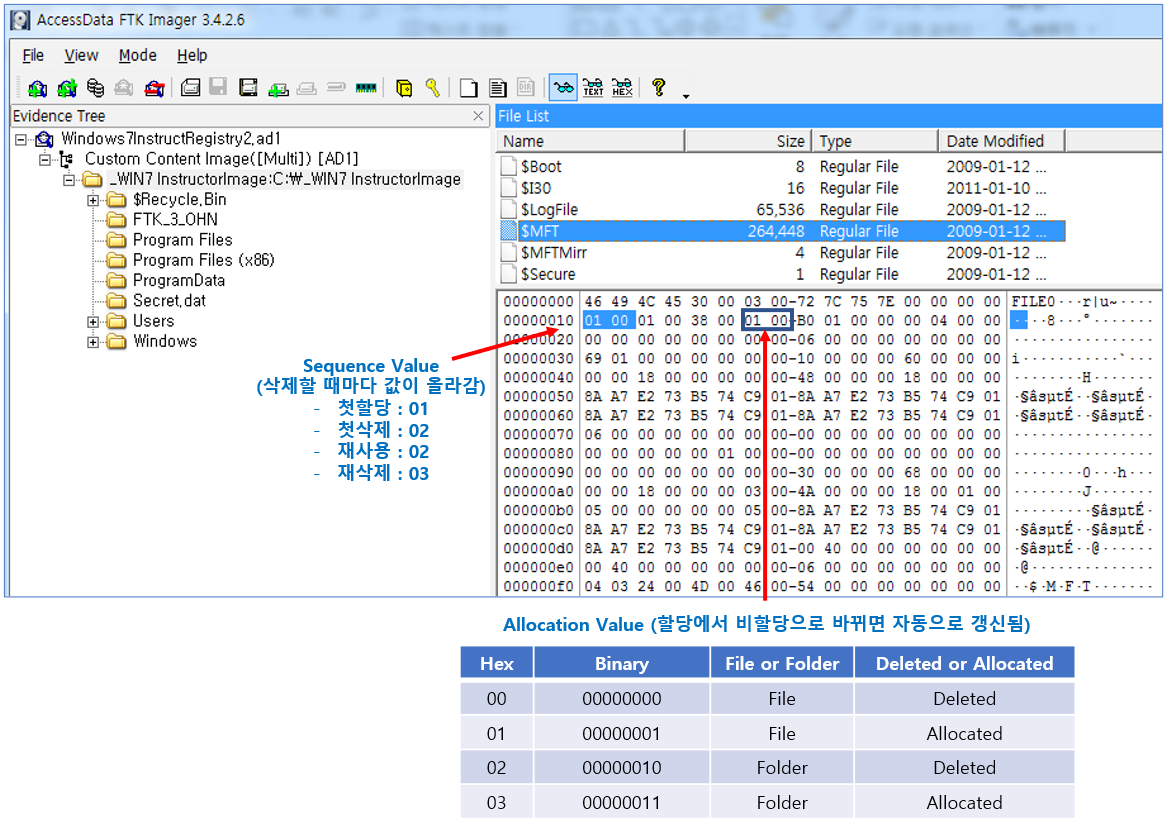1166x822 pixels.
Task: Toggle the TEXT view mode icon
Action: point(593,88)
